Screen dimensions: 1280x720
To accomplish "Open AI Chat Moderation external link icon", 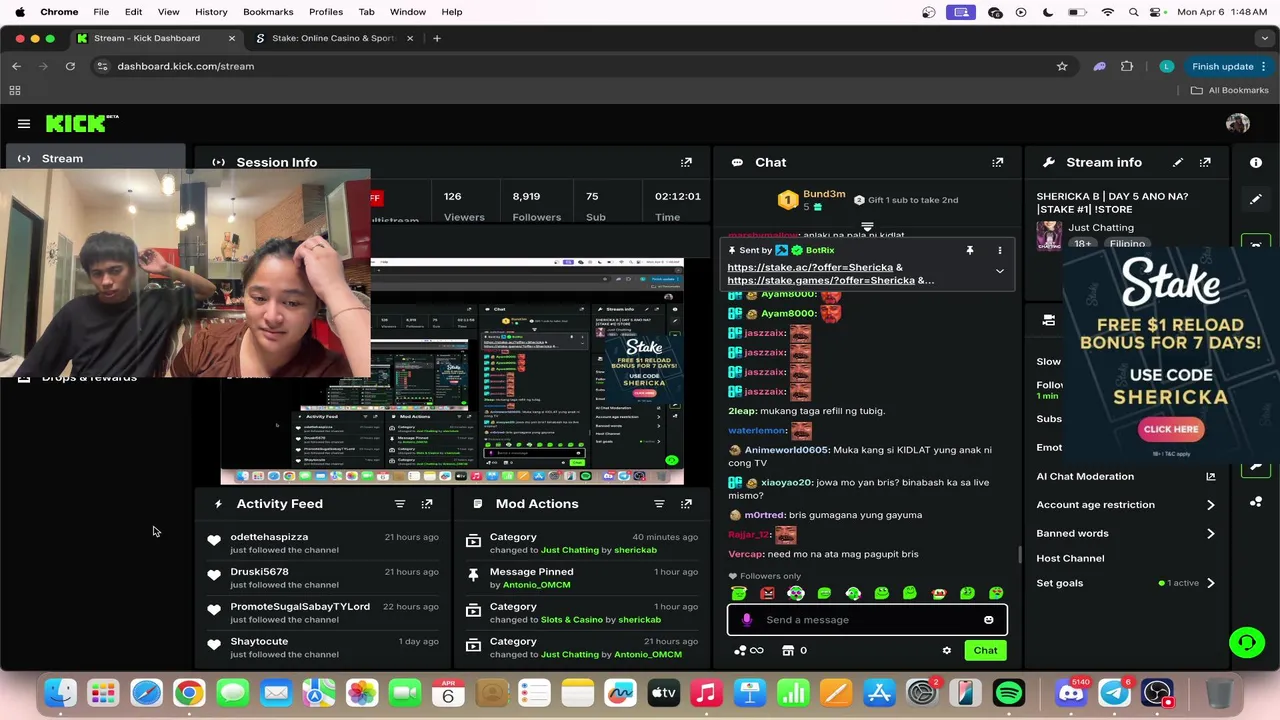I will (x=1210, y=477).
